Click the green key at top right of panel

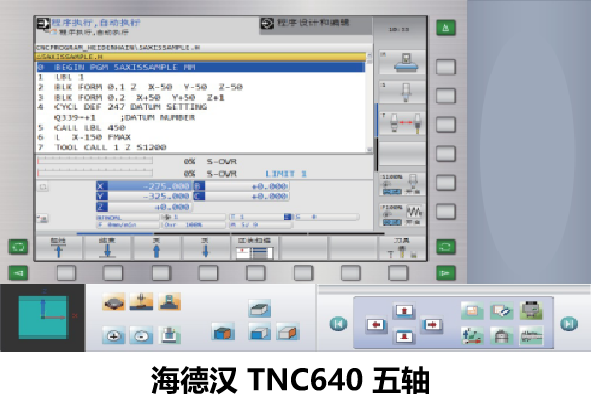click(446, 28)
